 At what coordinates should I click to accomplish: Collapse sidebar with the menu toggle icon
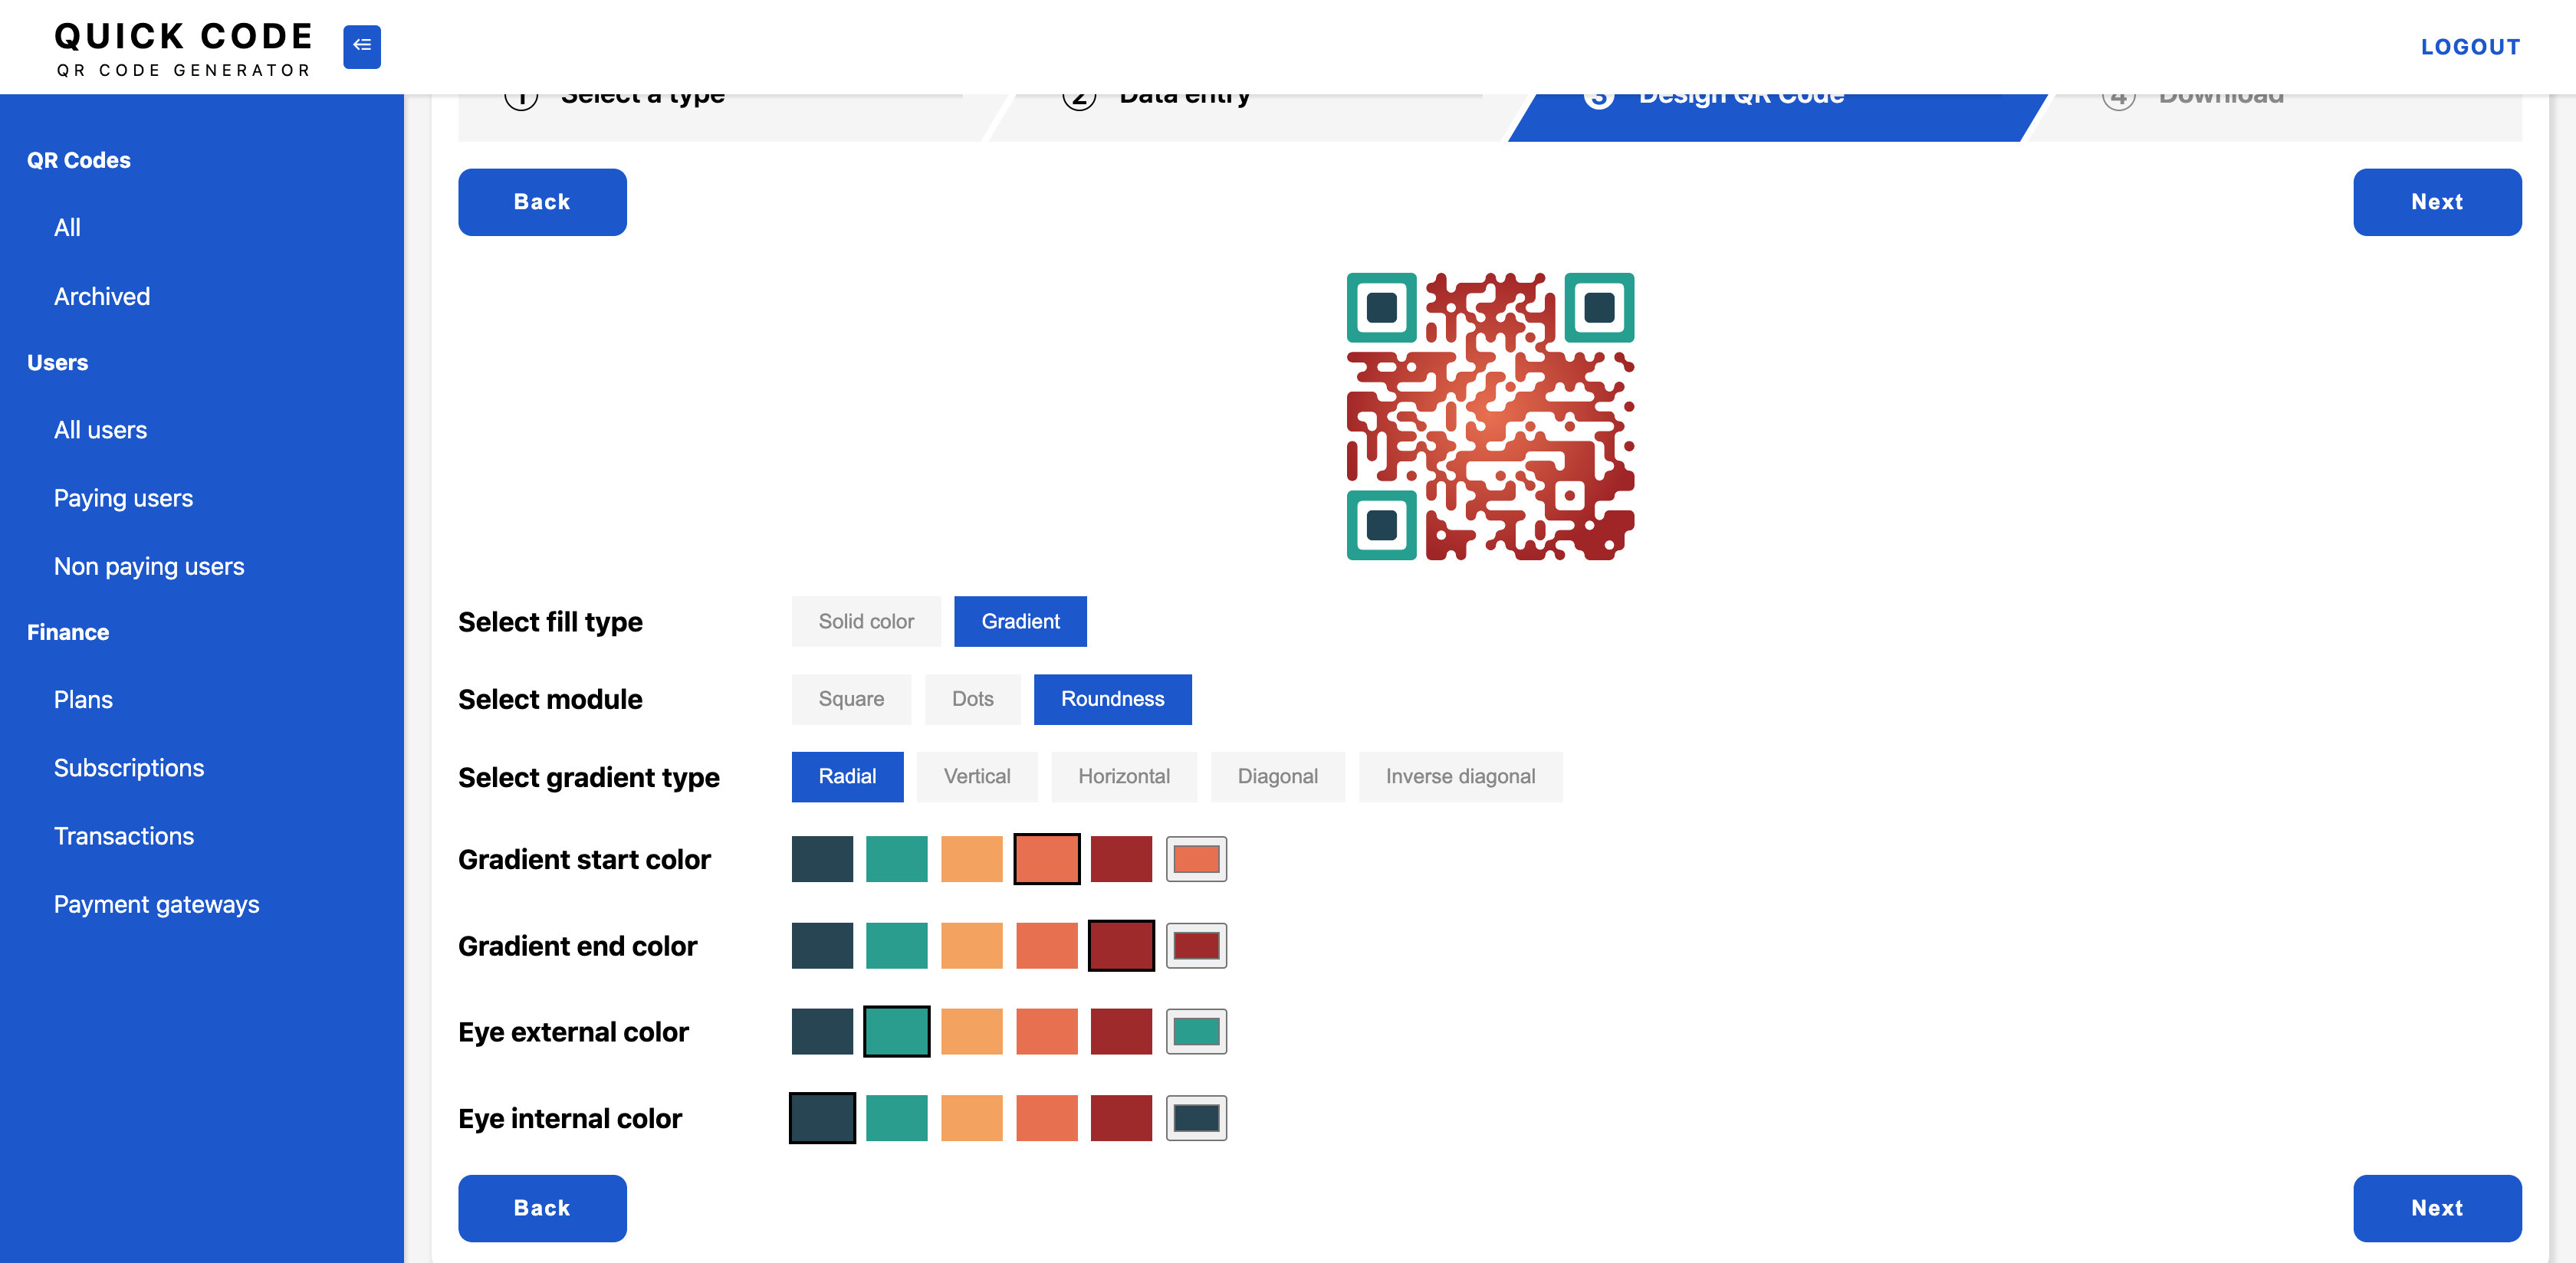(x=361, y=46)
